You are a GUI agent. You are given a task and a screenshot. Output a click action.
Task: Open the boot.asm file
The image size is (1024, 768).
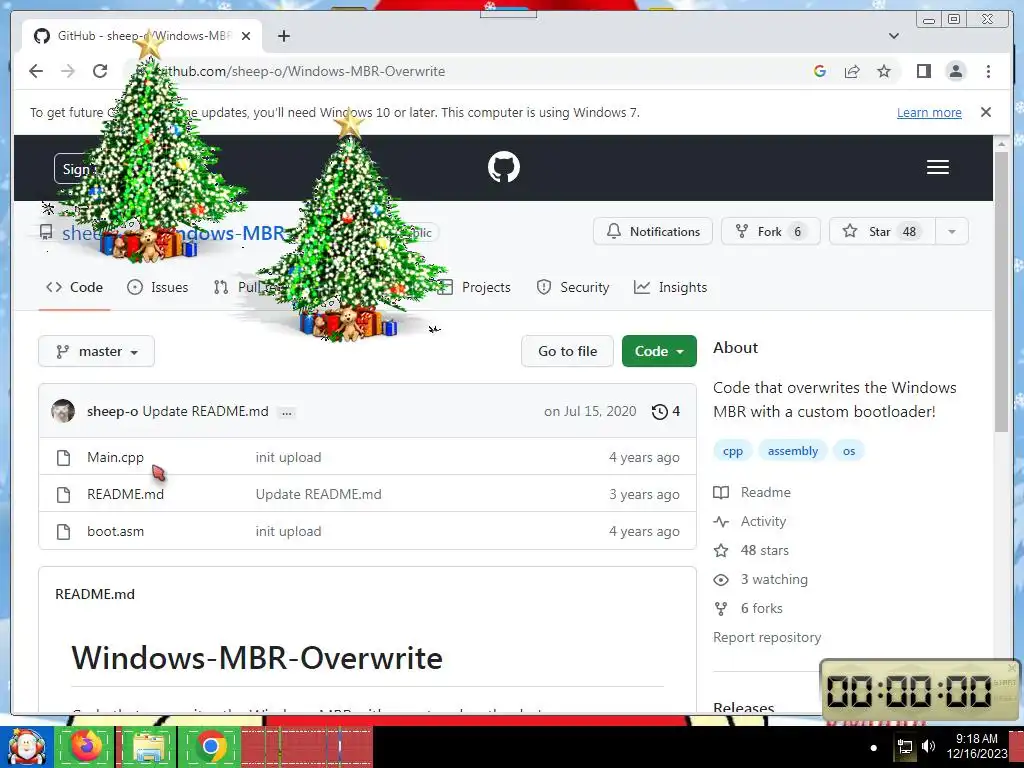(116, 532)
